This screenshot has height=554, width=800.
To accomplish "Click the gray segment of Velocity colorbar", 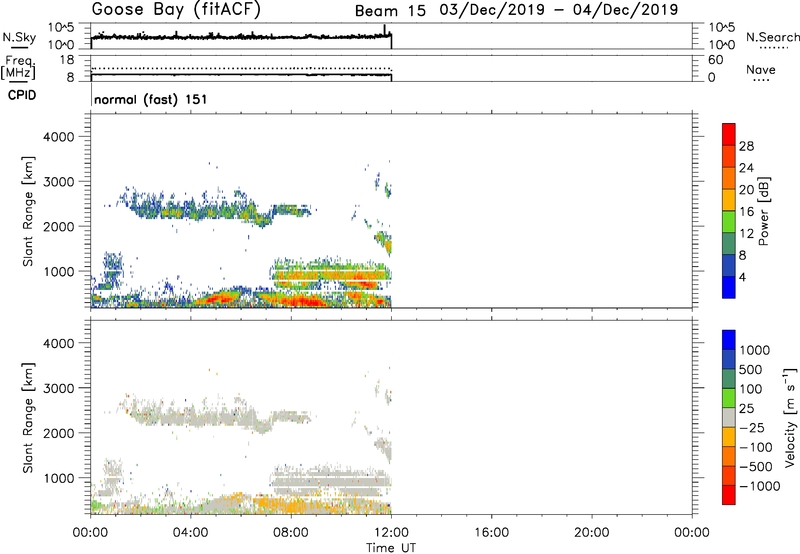I will point(729,417).
